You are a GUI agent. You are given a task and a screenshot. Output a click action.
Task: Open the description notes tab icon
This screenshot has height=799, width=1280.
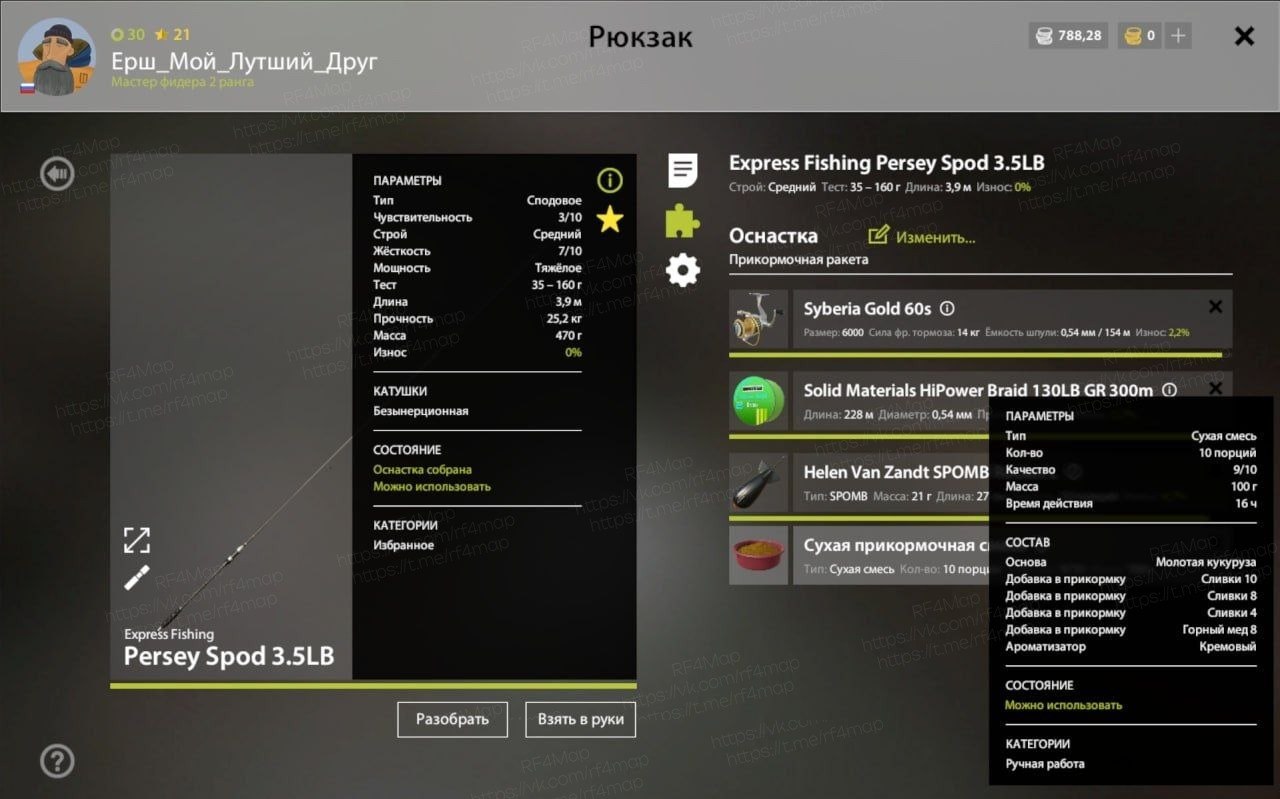coord(683,171)
